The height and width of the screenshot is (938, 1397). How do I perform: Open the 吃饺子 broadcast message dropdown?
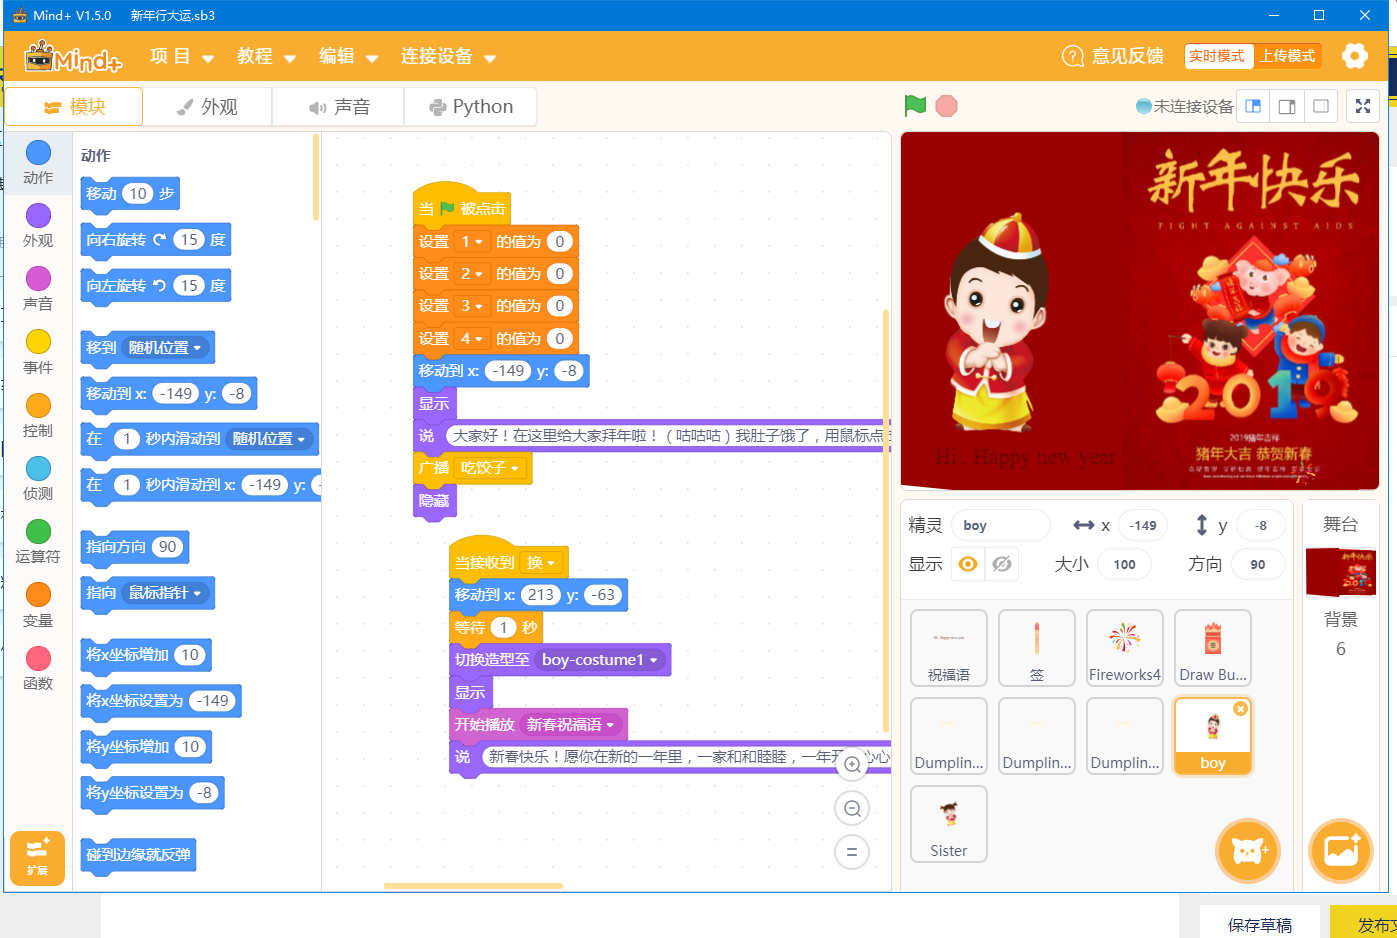pos(490,468)
